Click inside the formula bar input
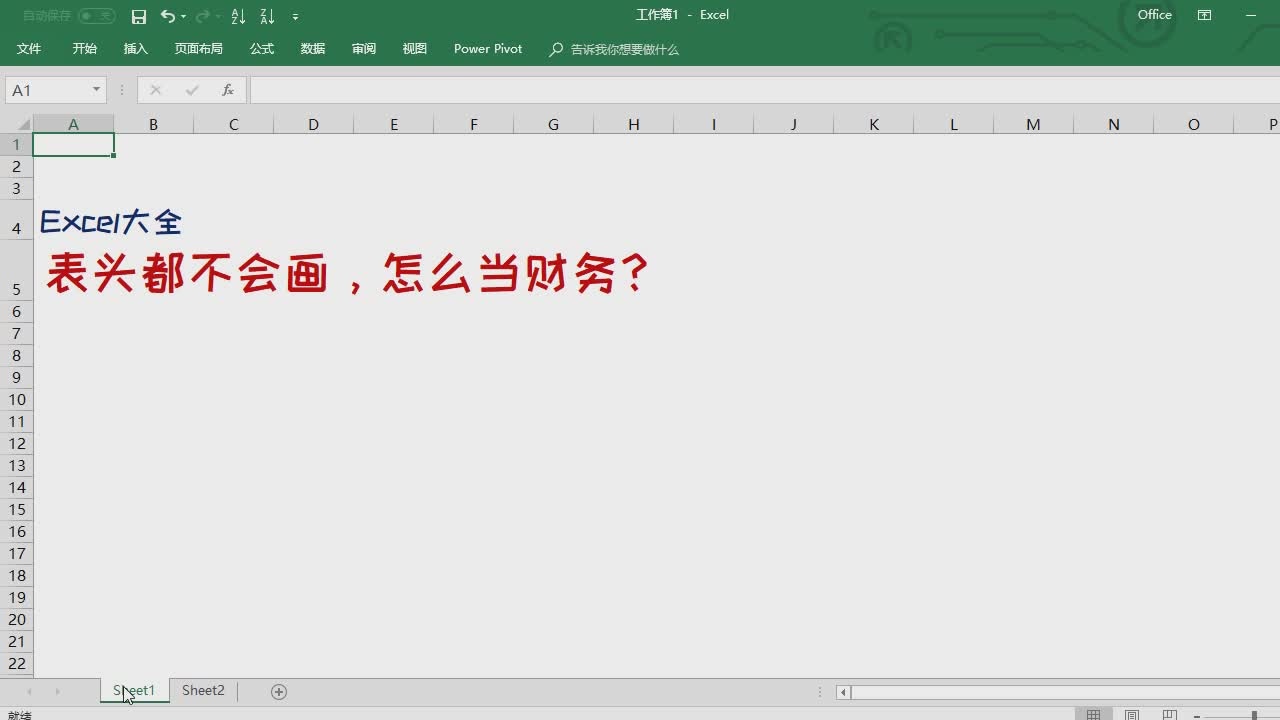 pos(764,90)
